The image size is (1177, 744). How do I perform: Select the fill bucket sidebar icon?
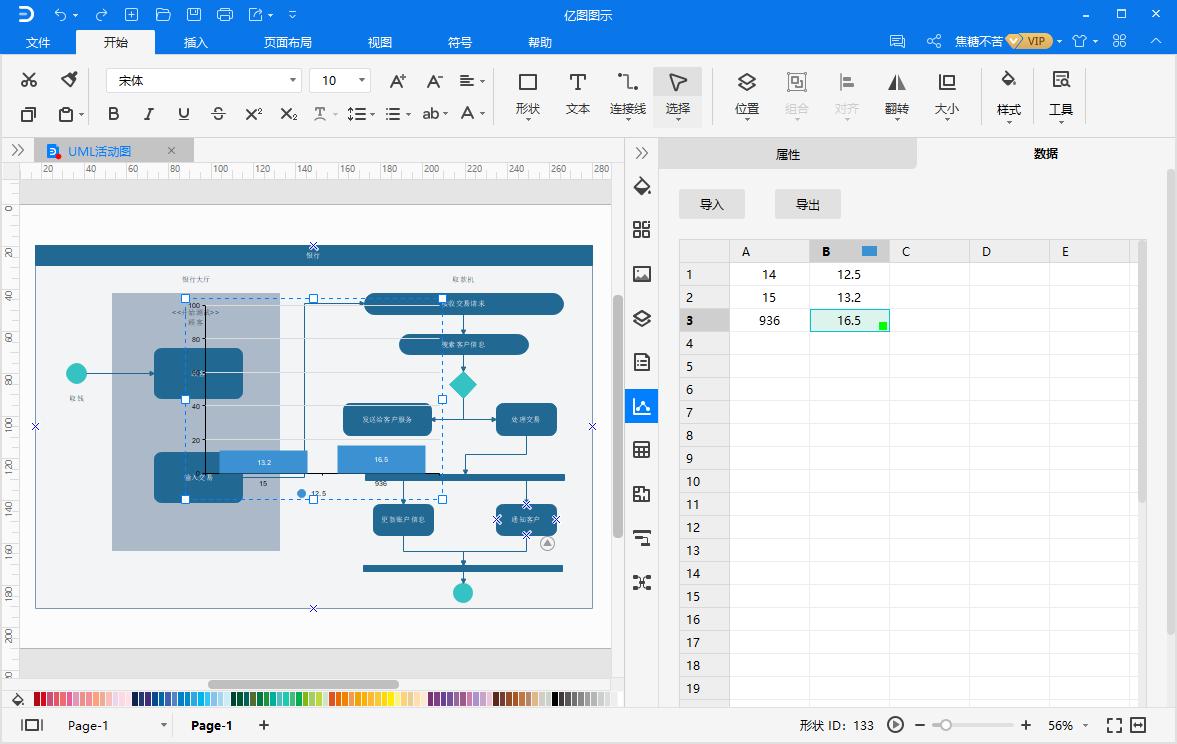tap(642, 186)
